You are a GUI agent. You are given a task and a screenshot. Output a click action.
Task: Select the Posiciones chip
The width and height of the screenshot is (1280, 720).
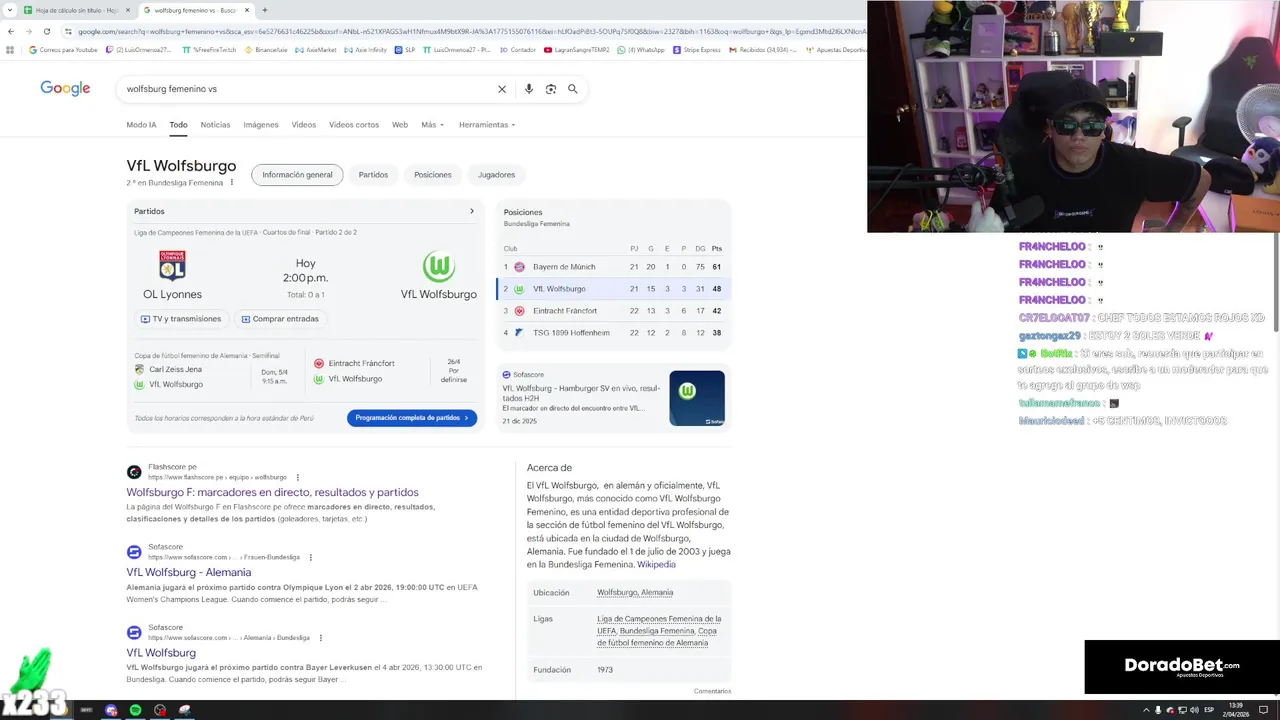coord(433,175)
